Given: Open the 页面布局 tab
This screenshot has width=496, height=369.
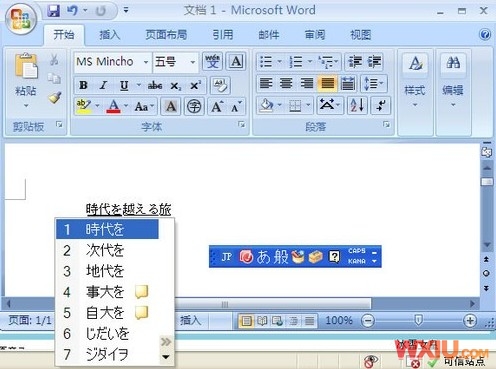Looking at the screenshot, I should pos(166,35).
